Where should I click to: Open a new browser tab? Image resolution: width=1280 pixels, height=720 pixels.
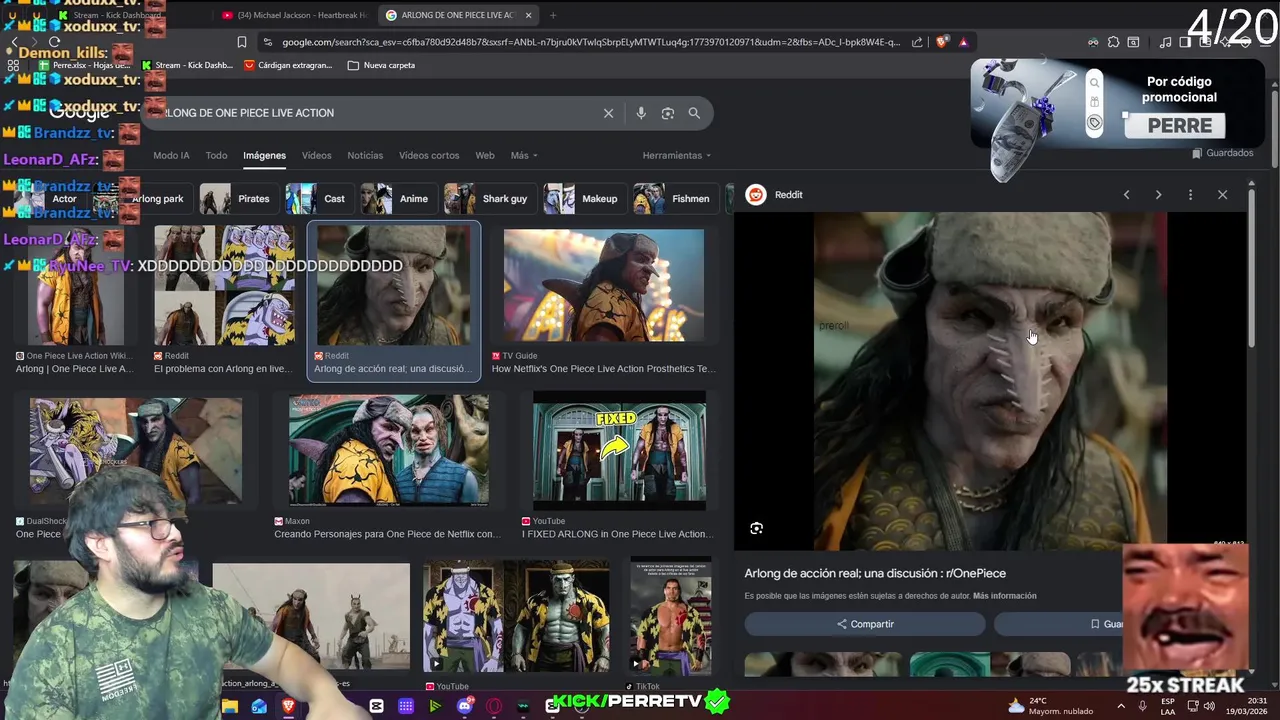553,15
